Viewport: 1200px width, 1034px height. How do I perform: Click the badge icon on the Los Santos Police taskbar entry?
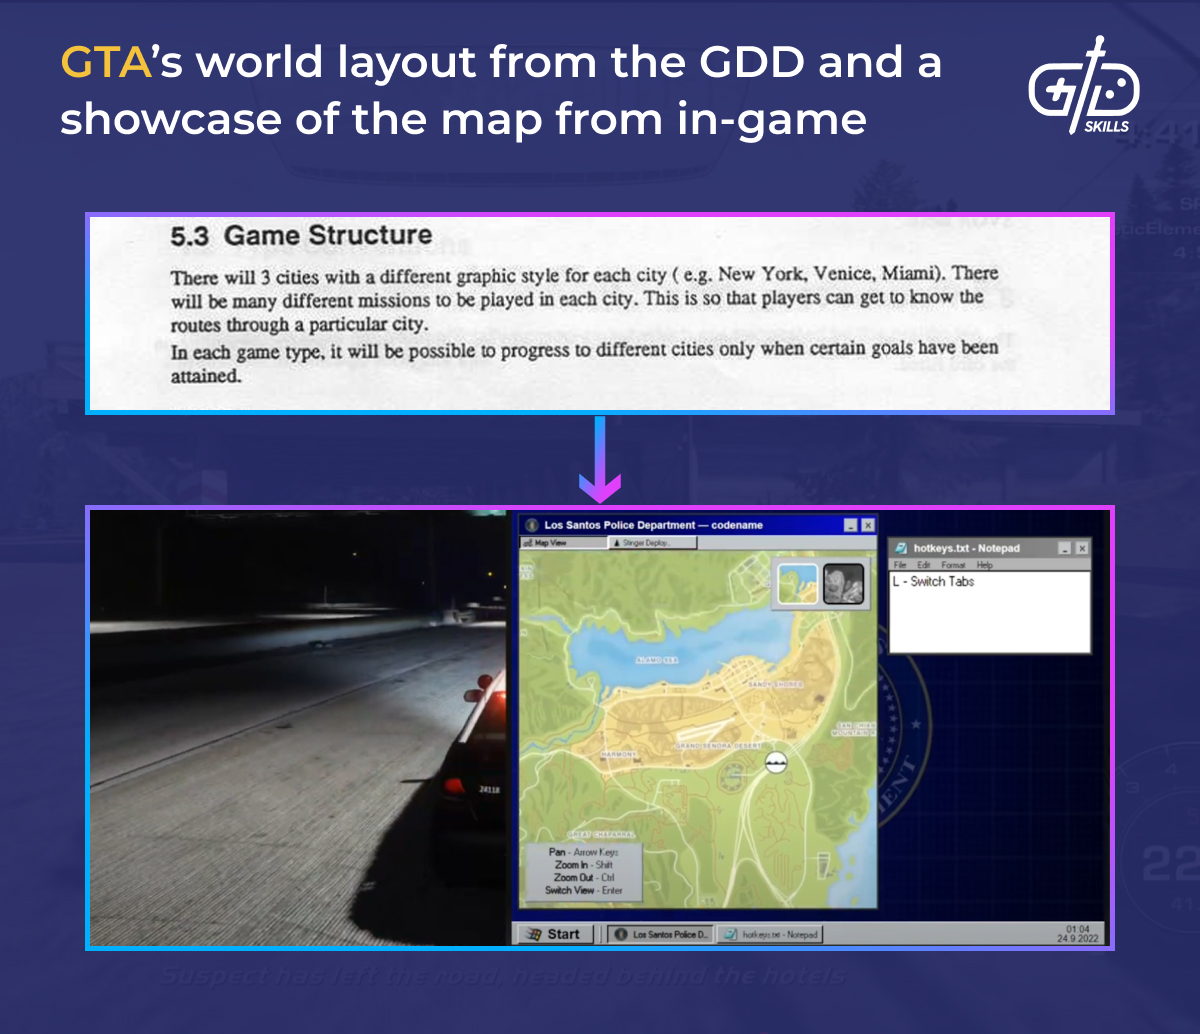(x=621, y=934)
